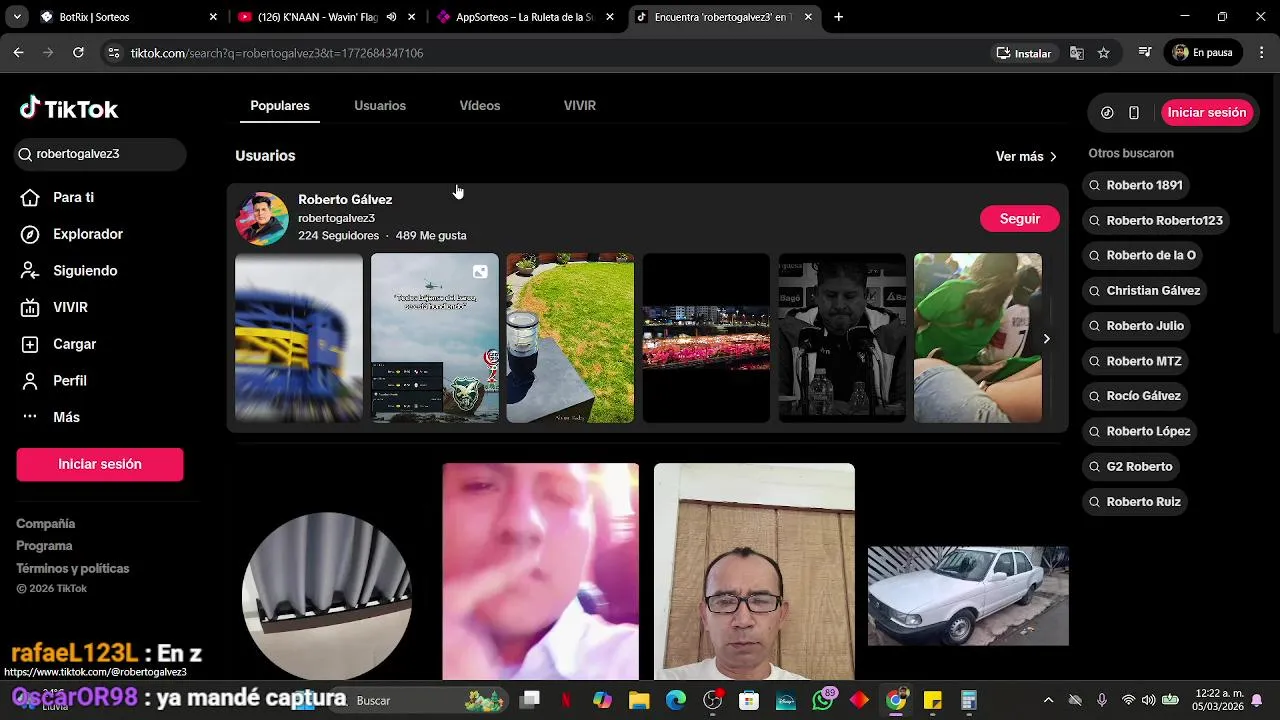1280x720 pixels.
Task: Search suggestion Roberto de la O
Action: point(1142,256)
